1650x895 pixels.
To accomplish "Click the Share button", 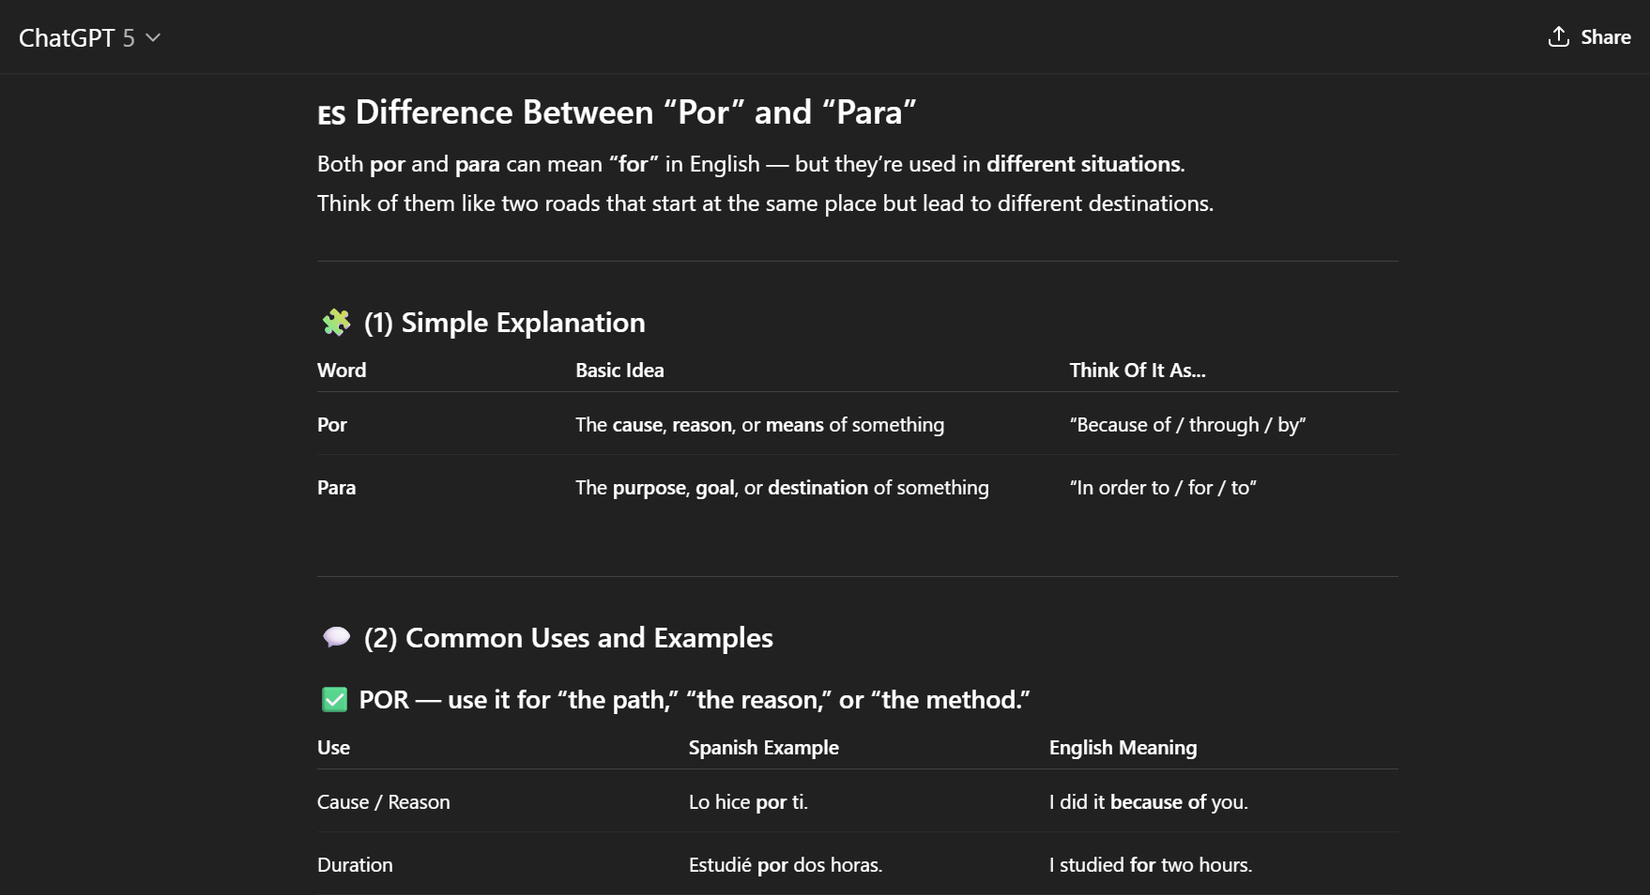I will [x=1588, y=36].
